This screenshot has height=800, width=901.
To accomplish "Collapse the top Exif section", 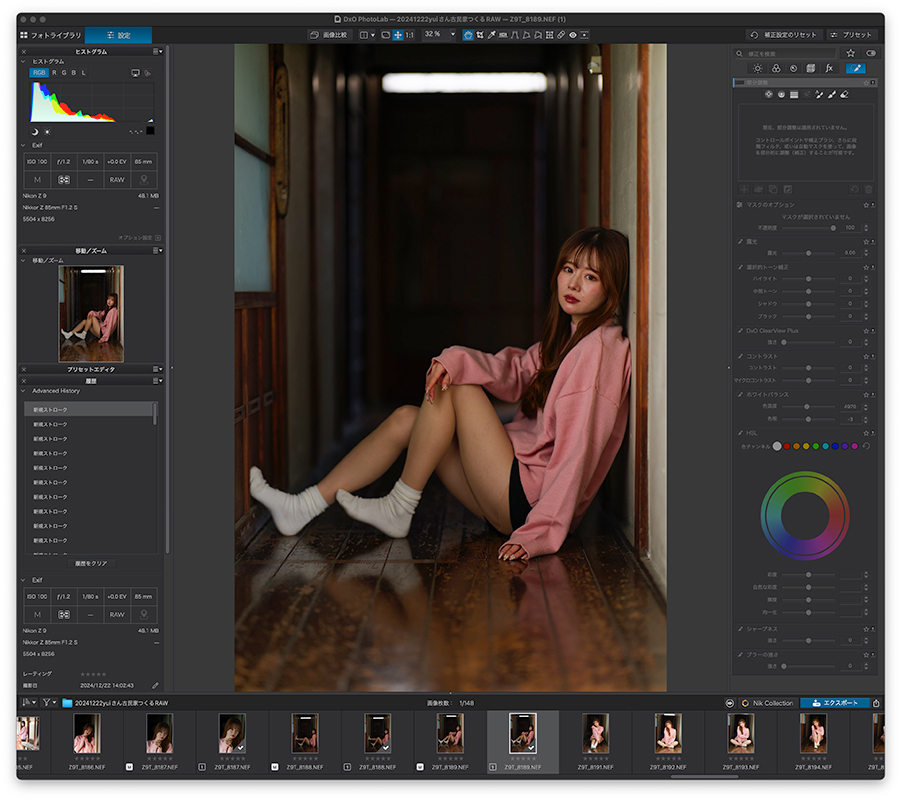I will (x=24, y=145).
